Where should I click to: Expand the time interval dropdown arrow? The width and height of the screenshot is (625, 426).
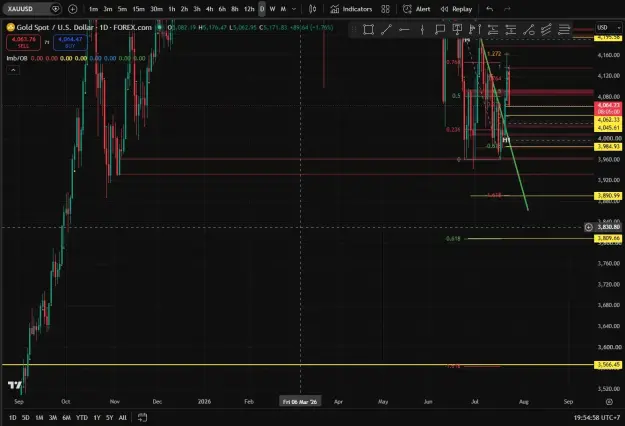294,9
